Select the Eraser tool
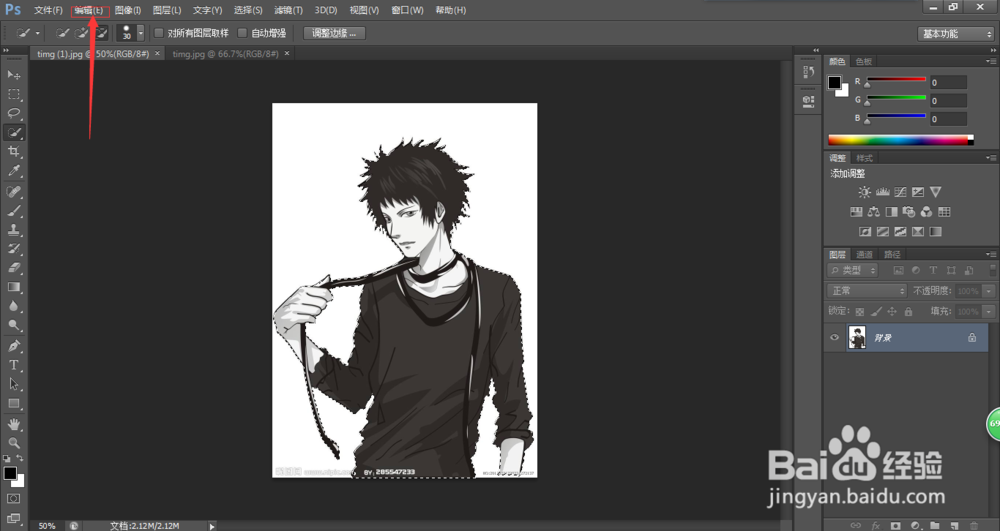The width and height of the screenshot is (1000, 531). pos(13,268)
